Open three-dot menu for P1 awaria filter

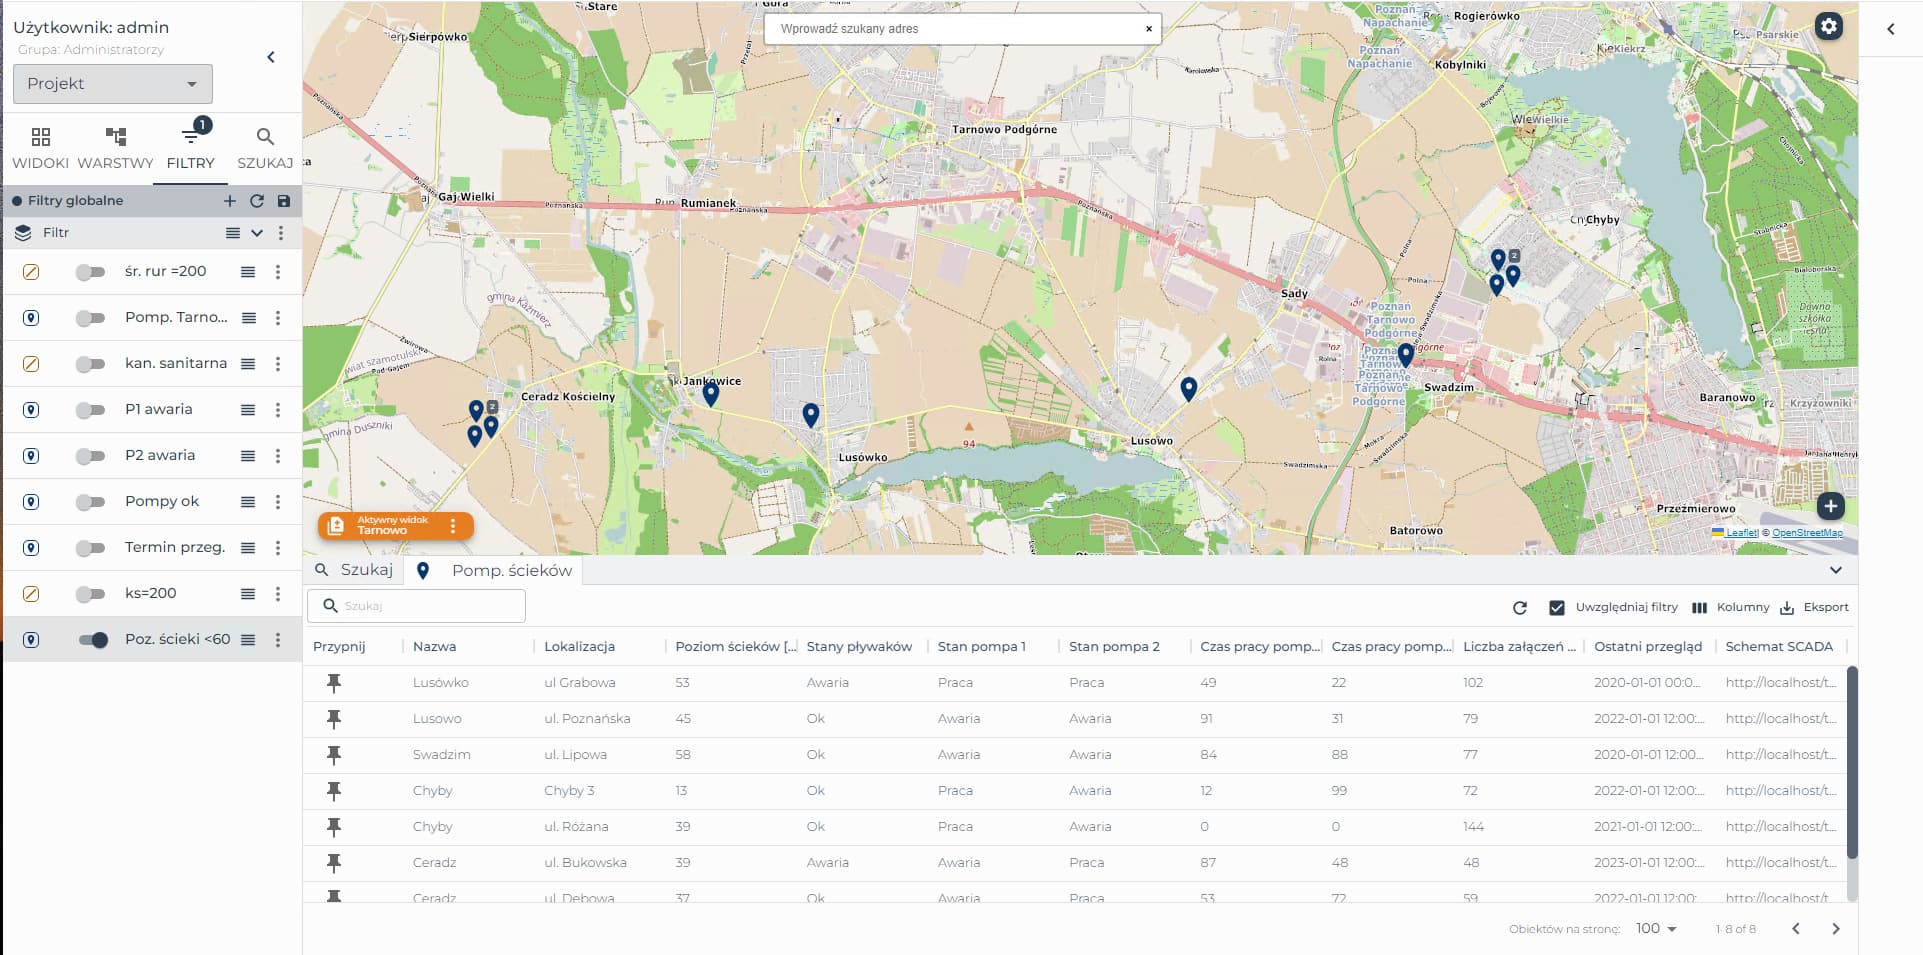pos(278,410)
